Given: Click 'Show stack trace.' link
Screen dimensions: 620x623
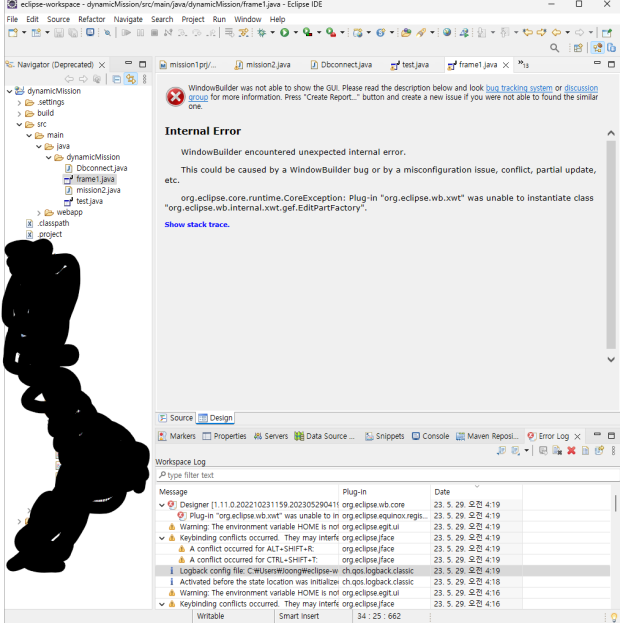Looking at the screenshot, I should [x=197, y=224].
